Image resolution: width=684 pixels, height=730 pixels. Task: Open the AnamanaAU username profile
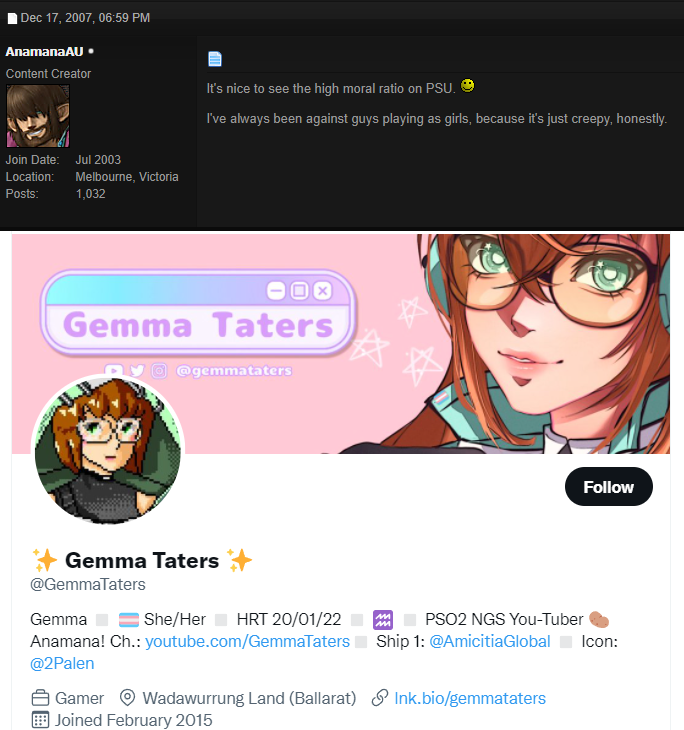(x=45, y=51)
